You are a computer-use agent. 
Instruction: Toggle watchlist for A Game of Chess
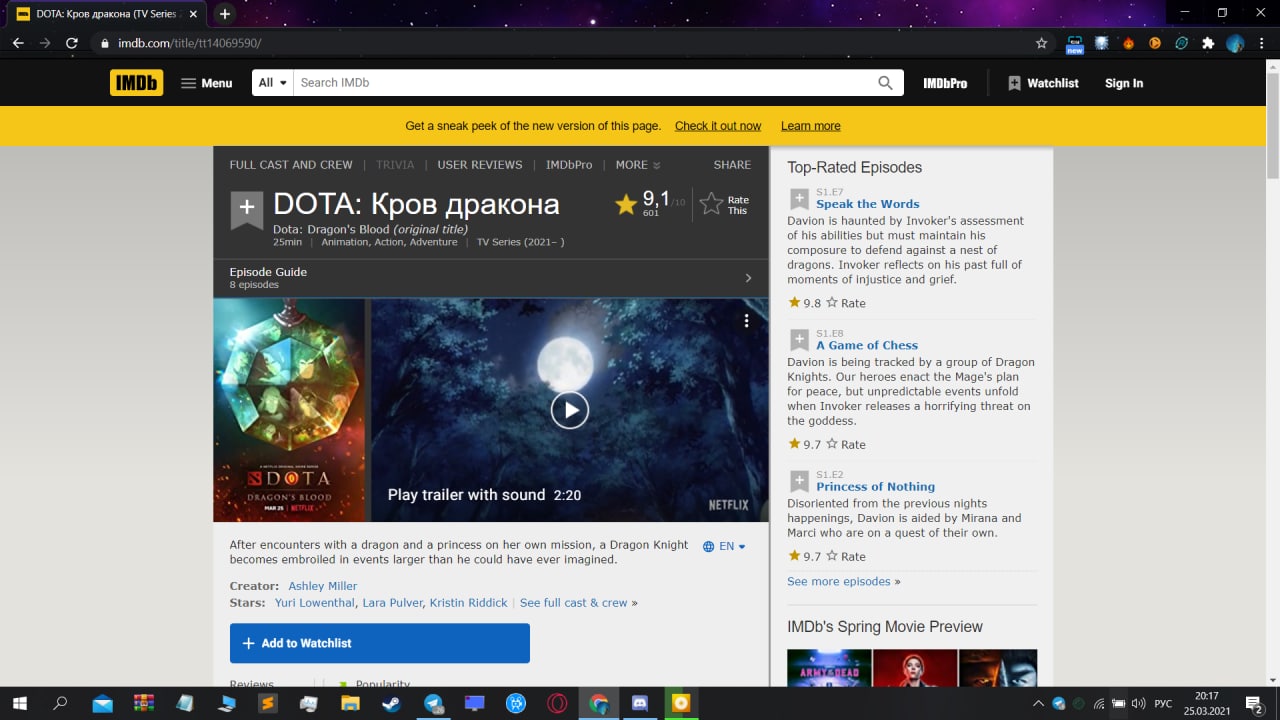pyautogui.click(x=799, y=339)
